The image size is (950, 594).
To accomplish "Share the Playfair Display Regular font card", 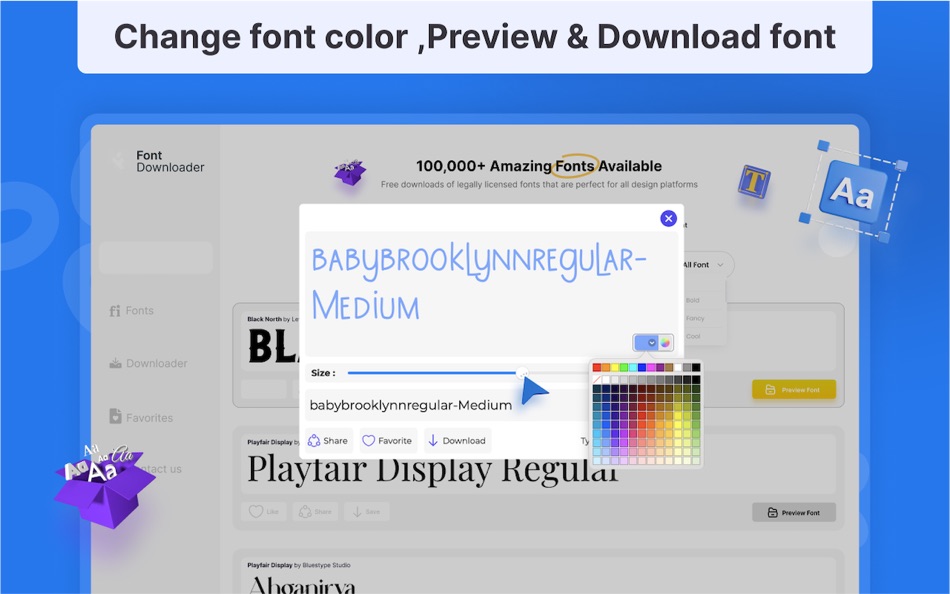I will pos(315,512).
